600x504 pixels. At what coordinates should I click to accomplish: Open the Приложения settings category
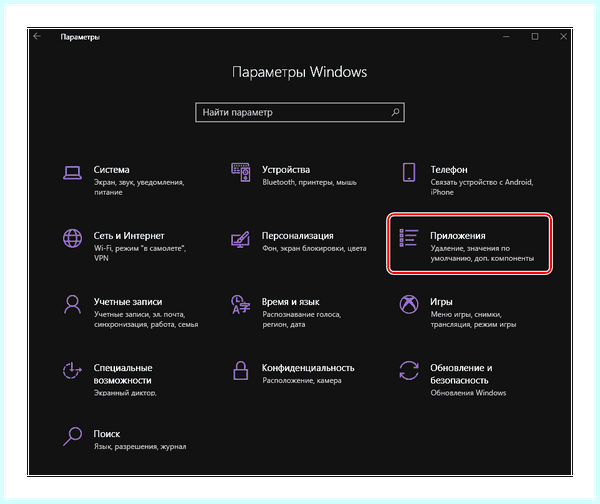[x=470, y=243]
